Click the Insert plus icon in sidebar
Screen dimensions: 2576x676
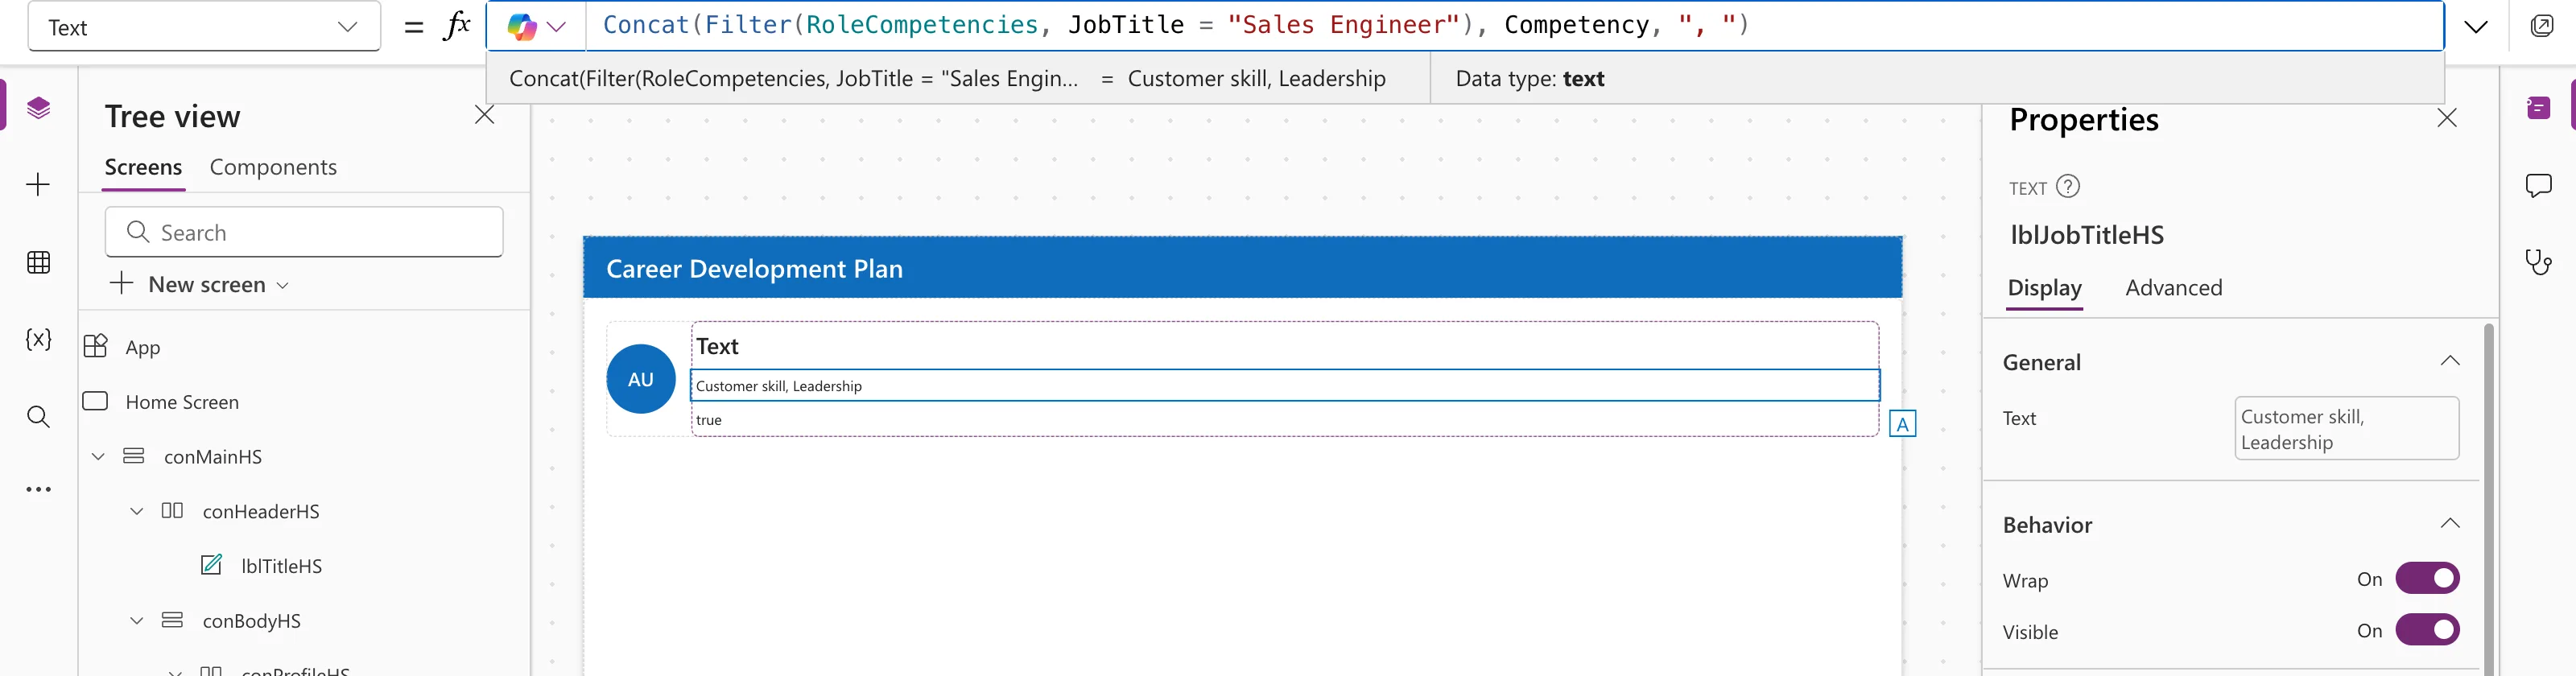click(x=38, y=185)
